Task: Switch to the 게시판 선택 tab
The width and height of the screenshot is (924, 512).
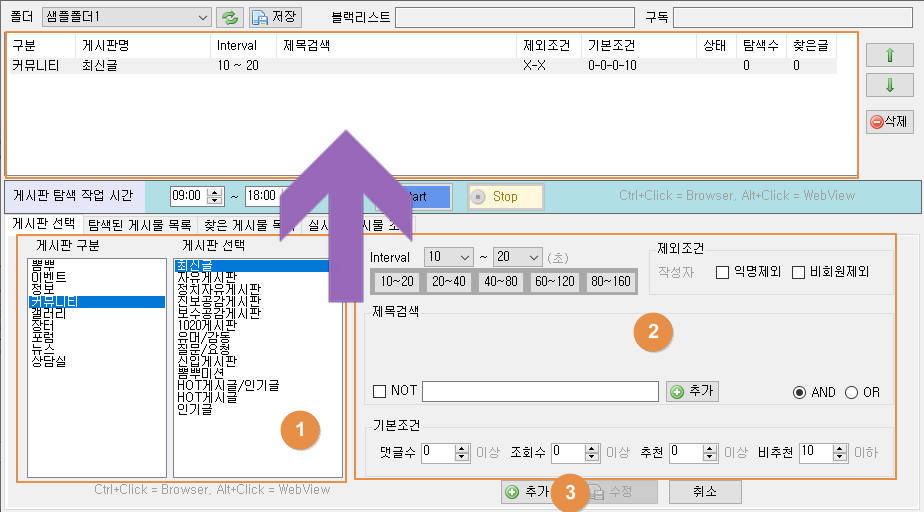Action: (44, 224)
